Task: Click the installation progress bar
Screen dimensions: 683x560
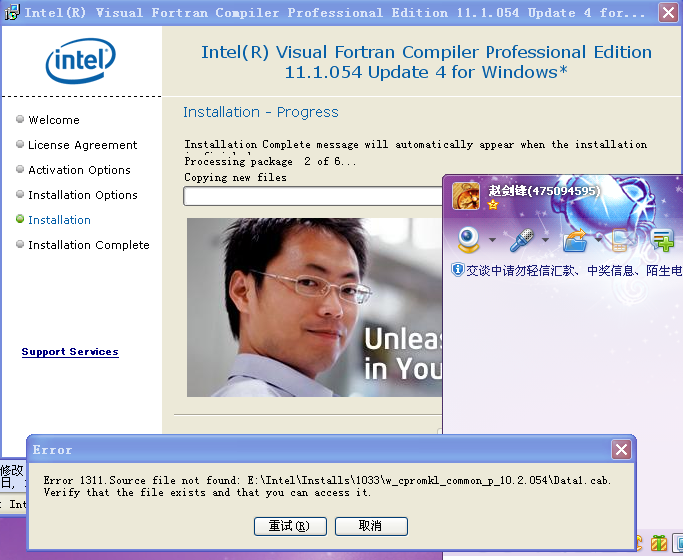Action: click(x=313, y=196)
